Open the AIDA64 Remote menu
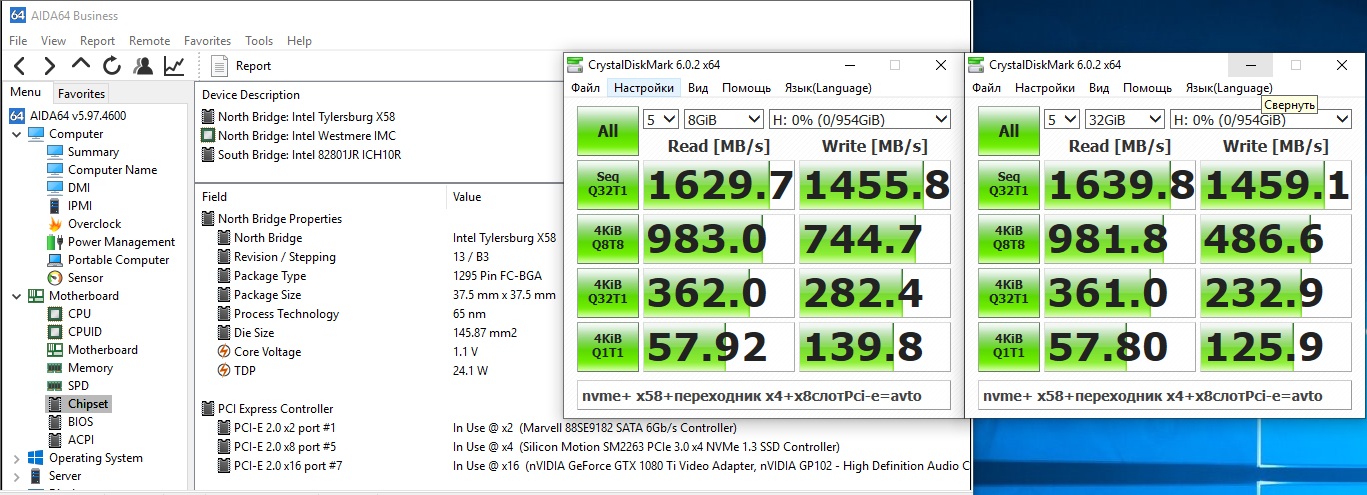Viewport: 1367px width, 495px height. click(150, 41)
